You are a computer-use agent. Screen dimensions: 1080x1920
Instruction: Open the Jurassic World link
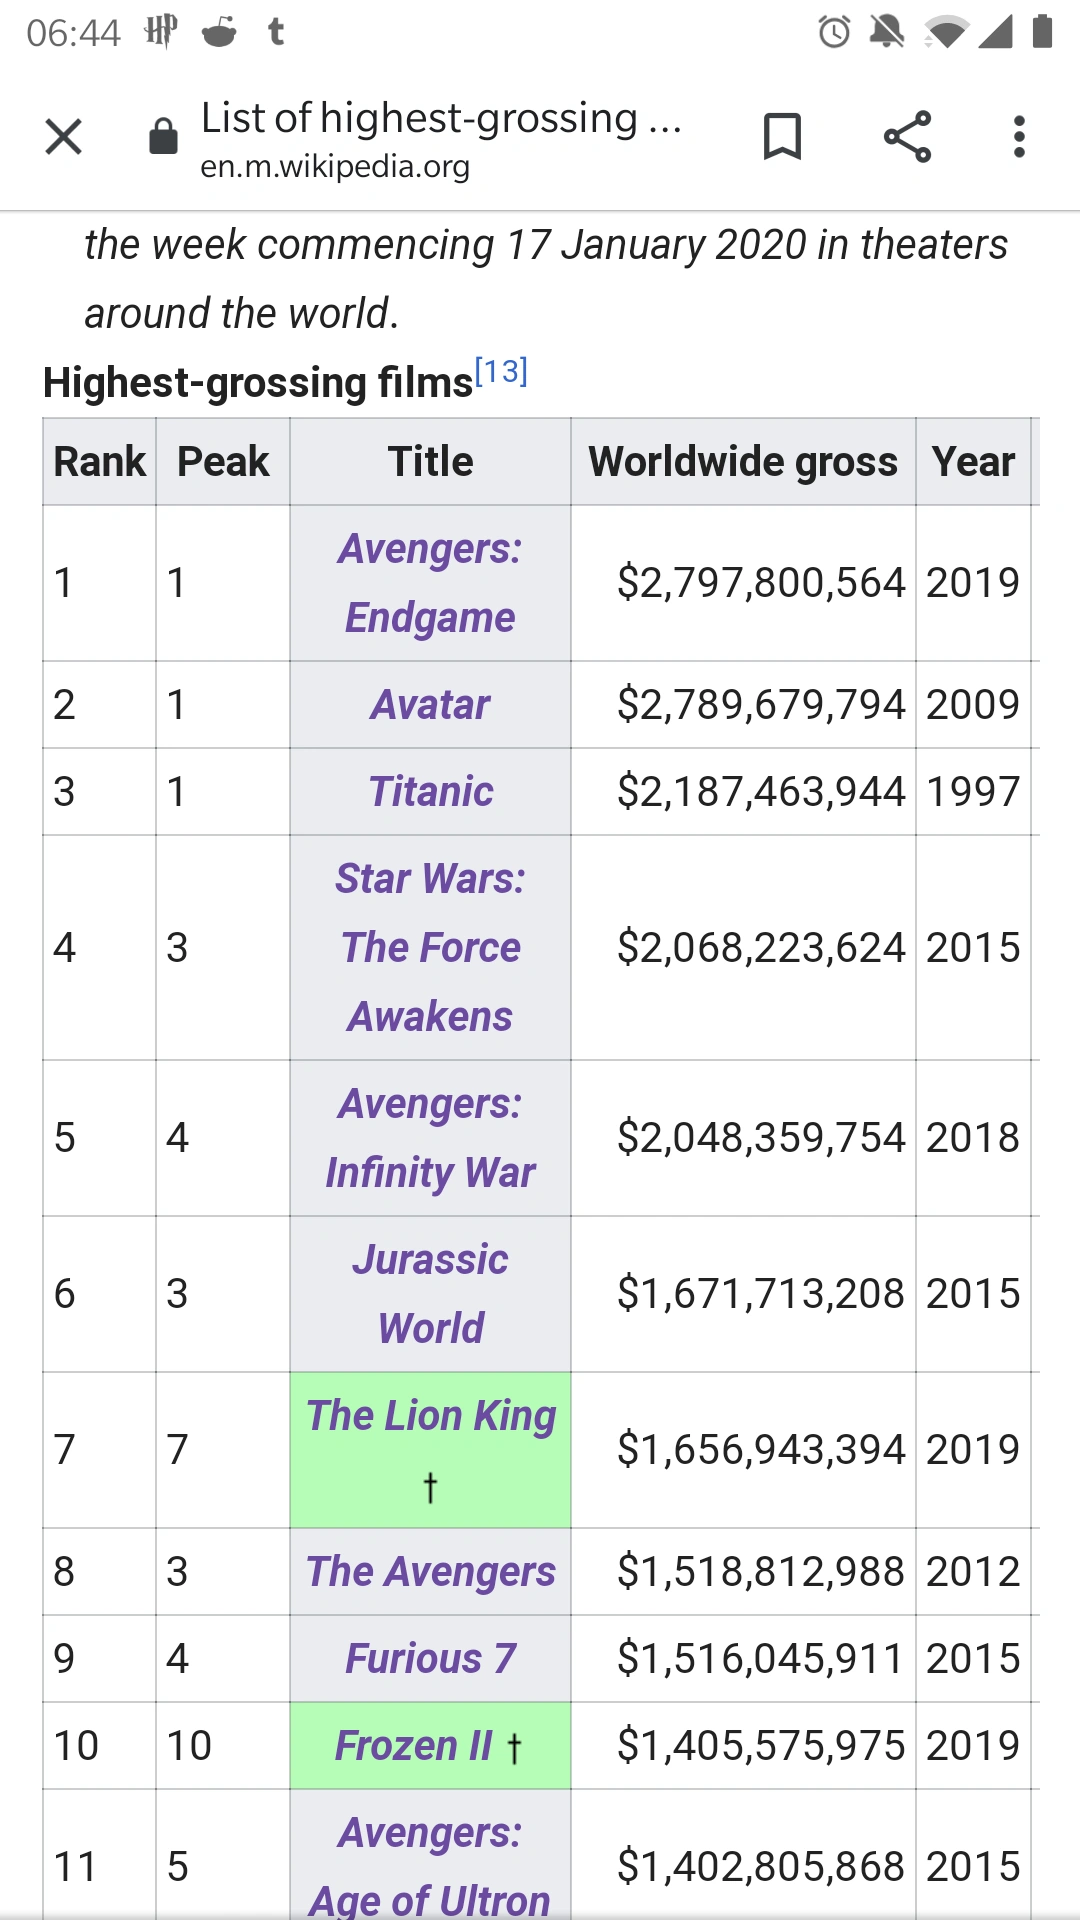click(430, 1293)
